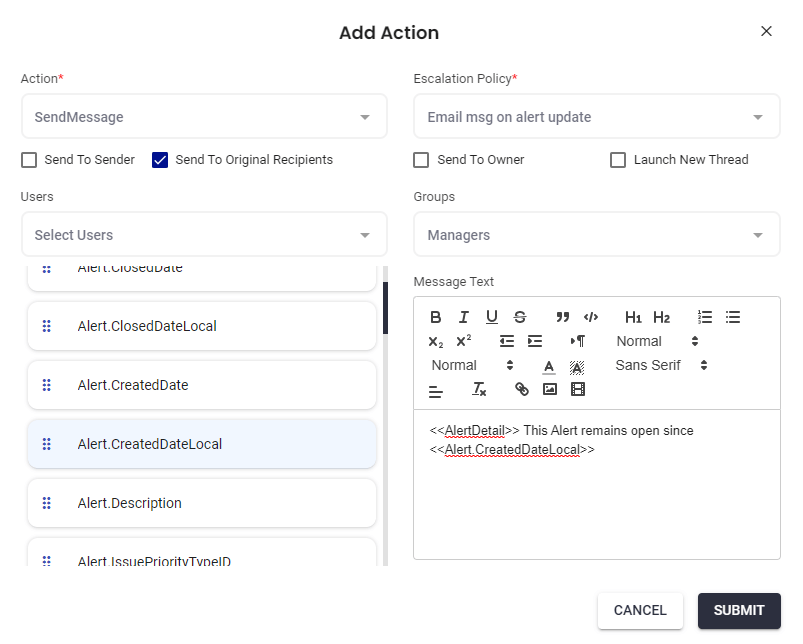Toggle bold formatting in message editor
The image size is (803, 644).
(x=435, y=317)
